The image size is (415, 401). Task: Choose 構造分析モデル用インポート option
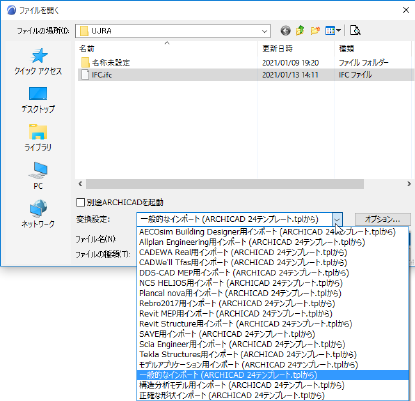coord(273,385)
